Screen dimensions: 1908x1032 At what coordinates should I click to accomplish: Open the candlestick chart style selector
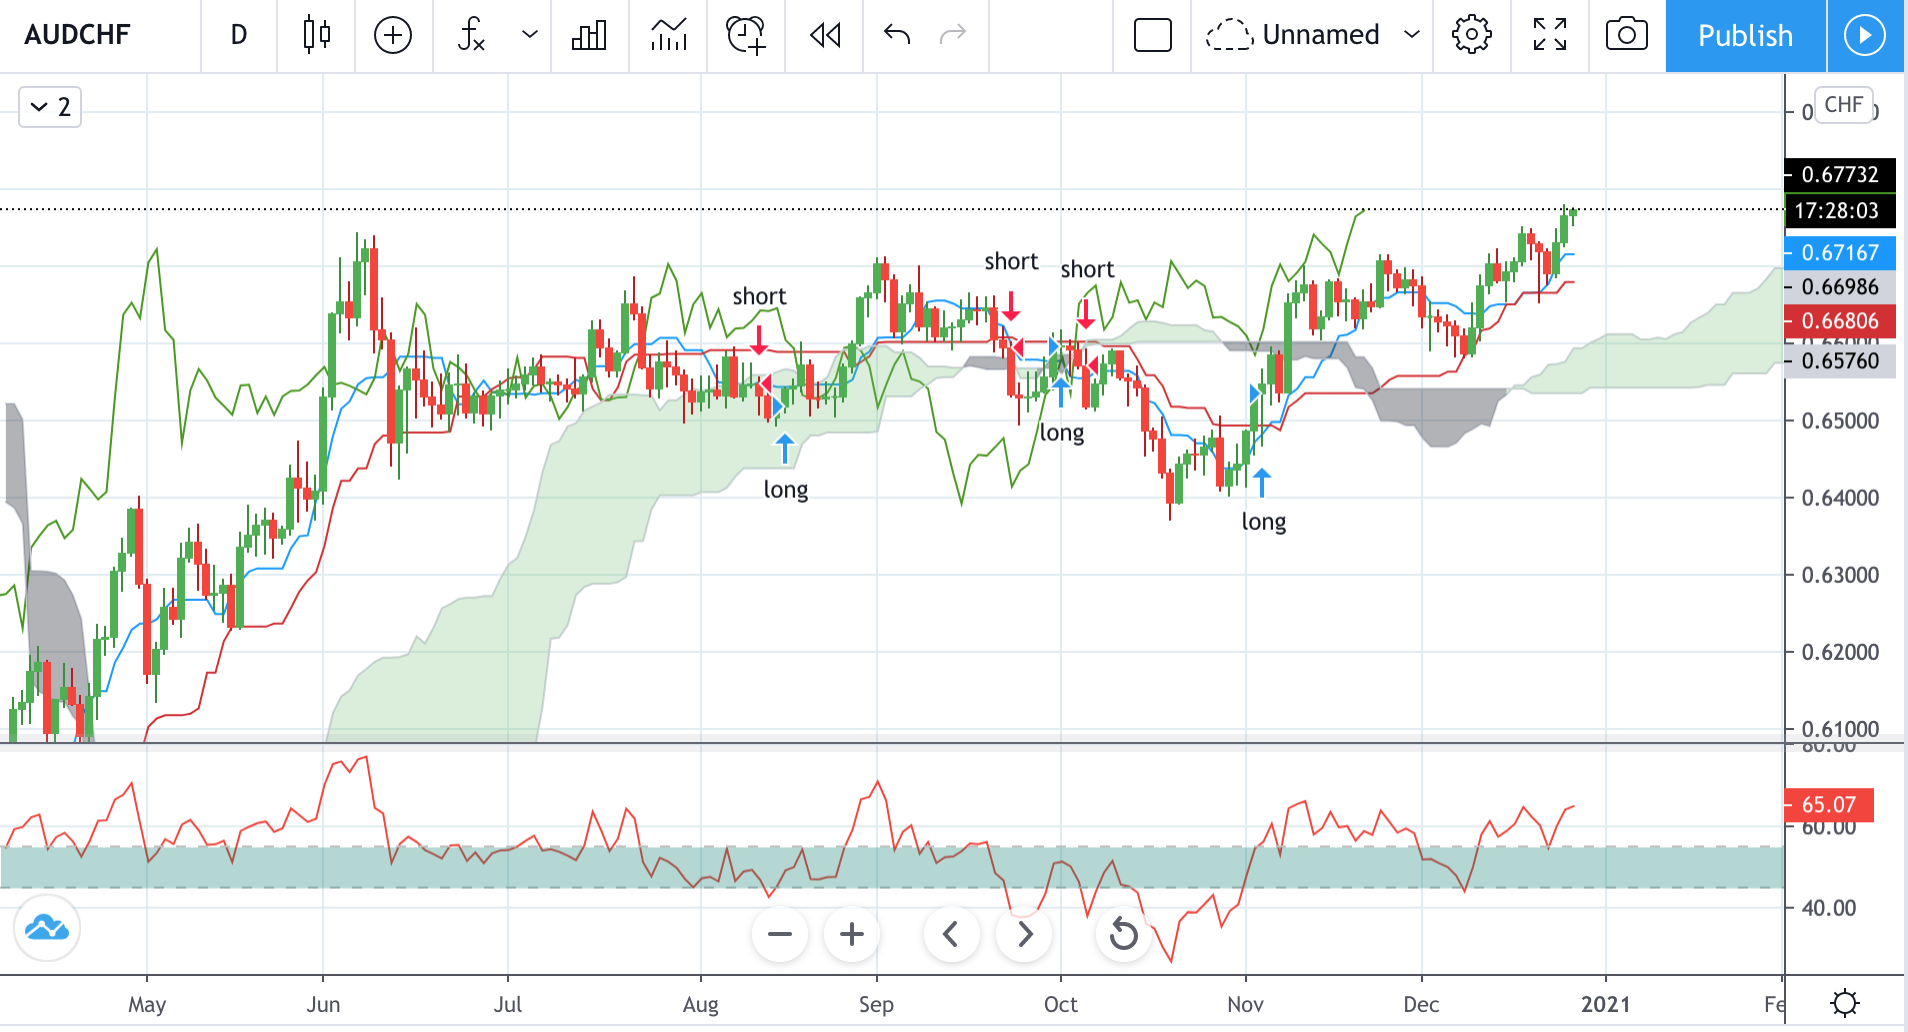(x=316, y=35)
